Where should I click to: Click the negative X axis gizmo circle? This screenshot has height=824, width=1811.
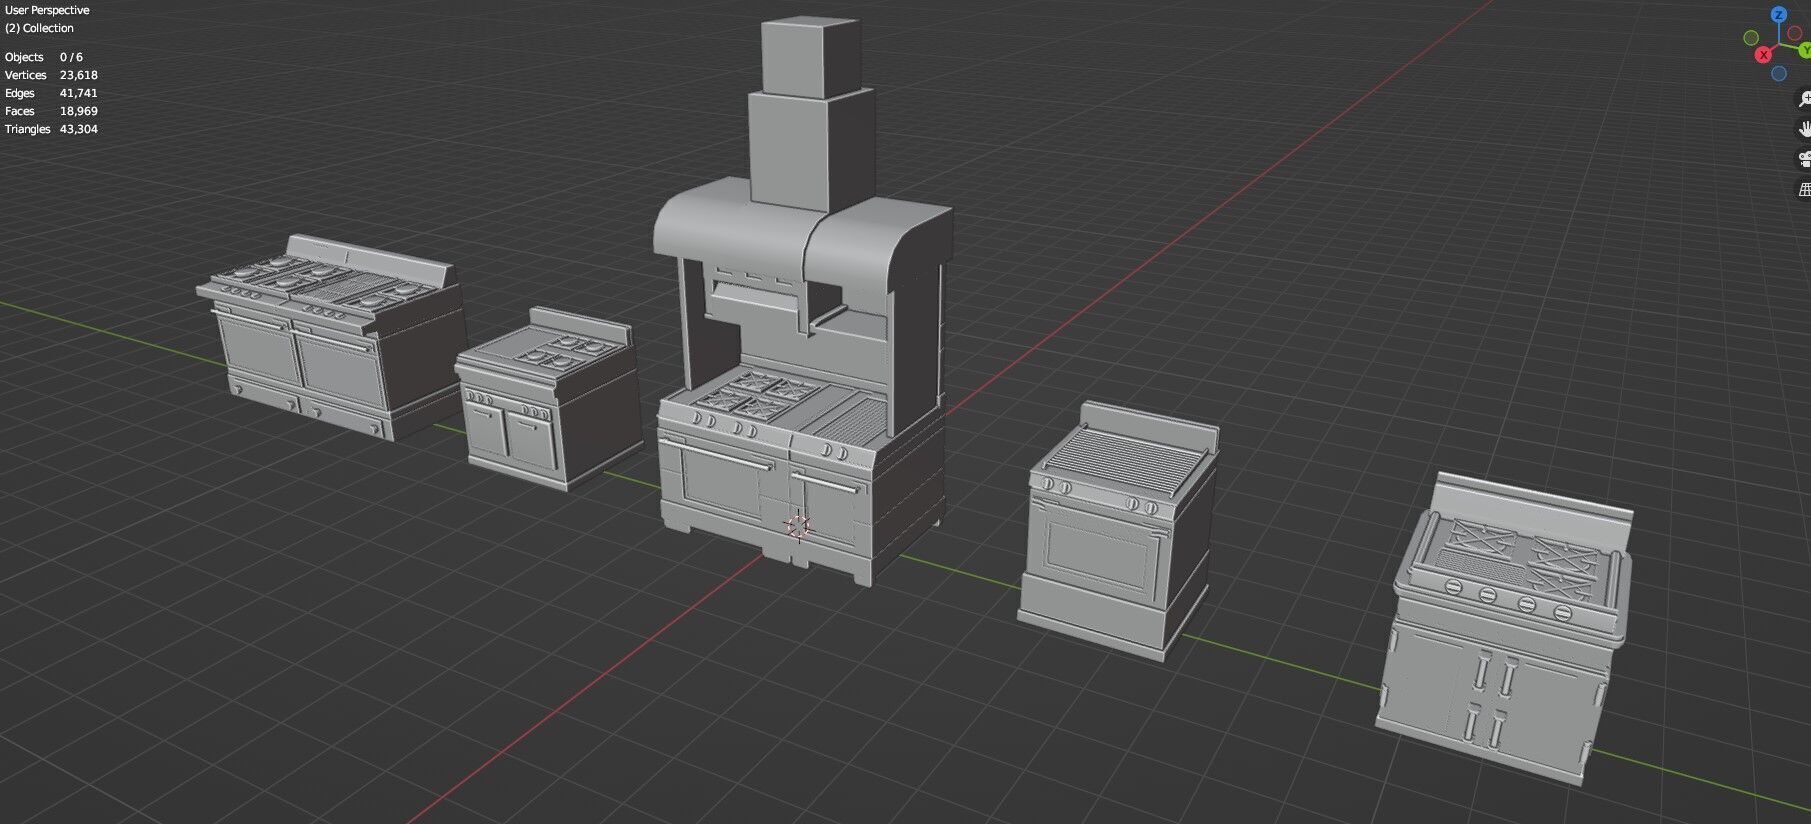pos(1794,33)
